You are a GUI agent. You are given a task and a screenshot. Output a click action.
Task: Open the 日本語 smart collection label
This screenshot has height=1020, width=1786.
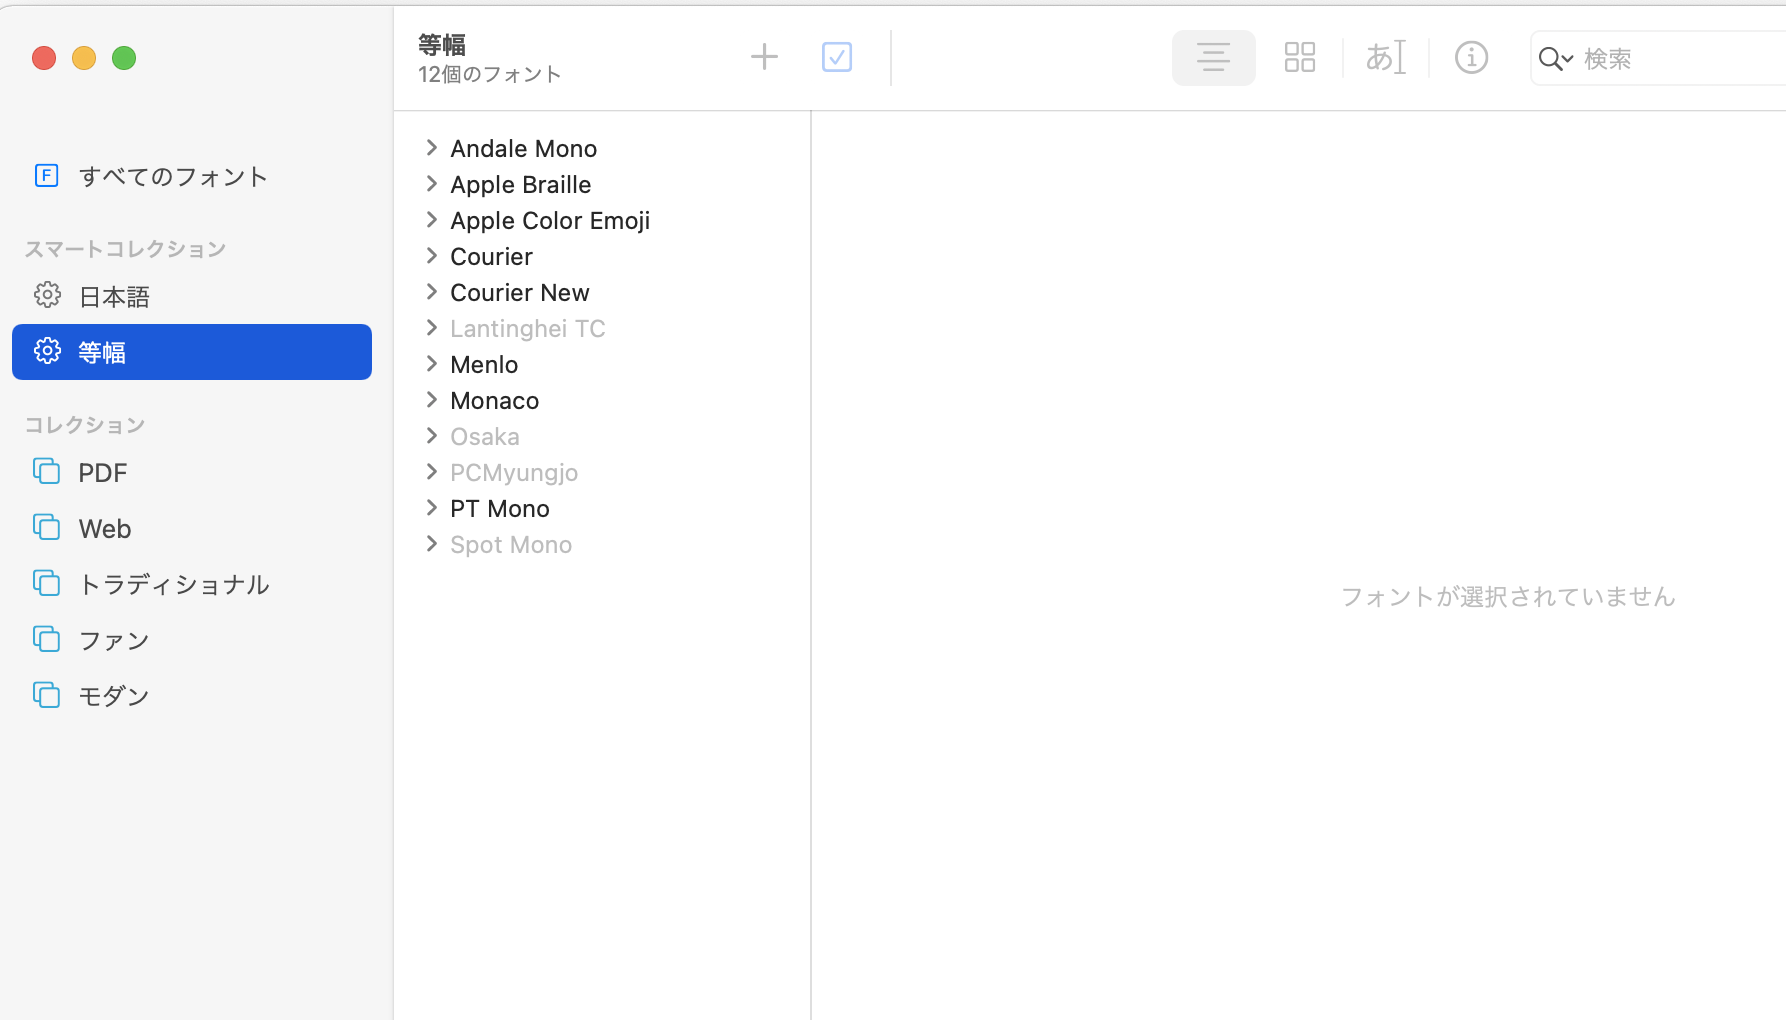pos(114,297)
